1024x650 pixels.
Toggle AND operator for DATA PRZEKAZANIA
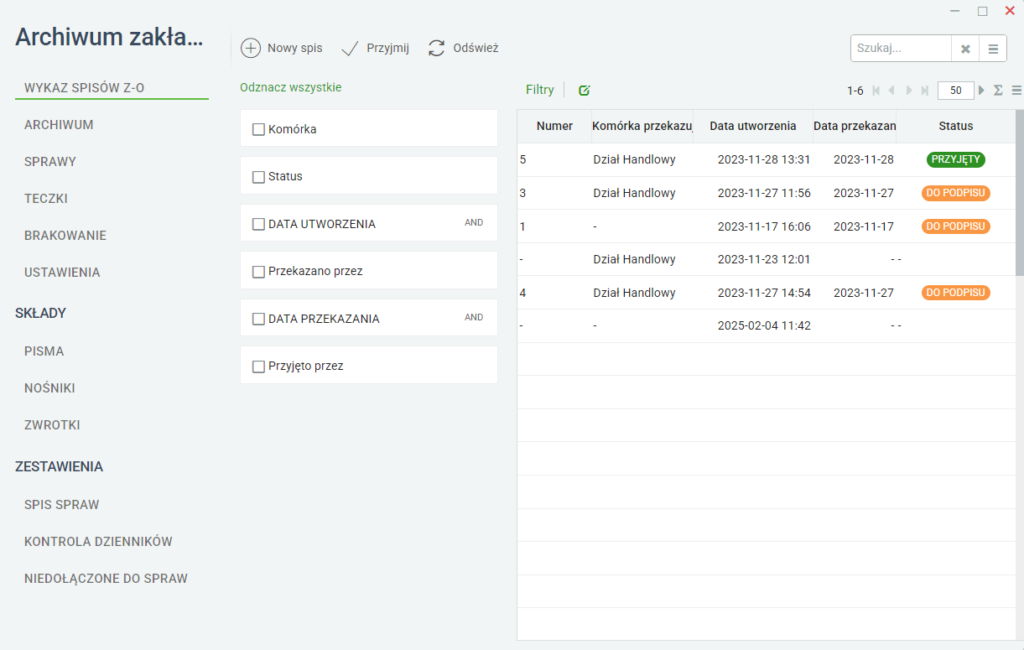click(473, 317)
